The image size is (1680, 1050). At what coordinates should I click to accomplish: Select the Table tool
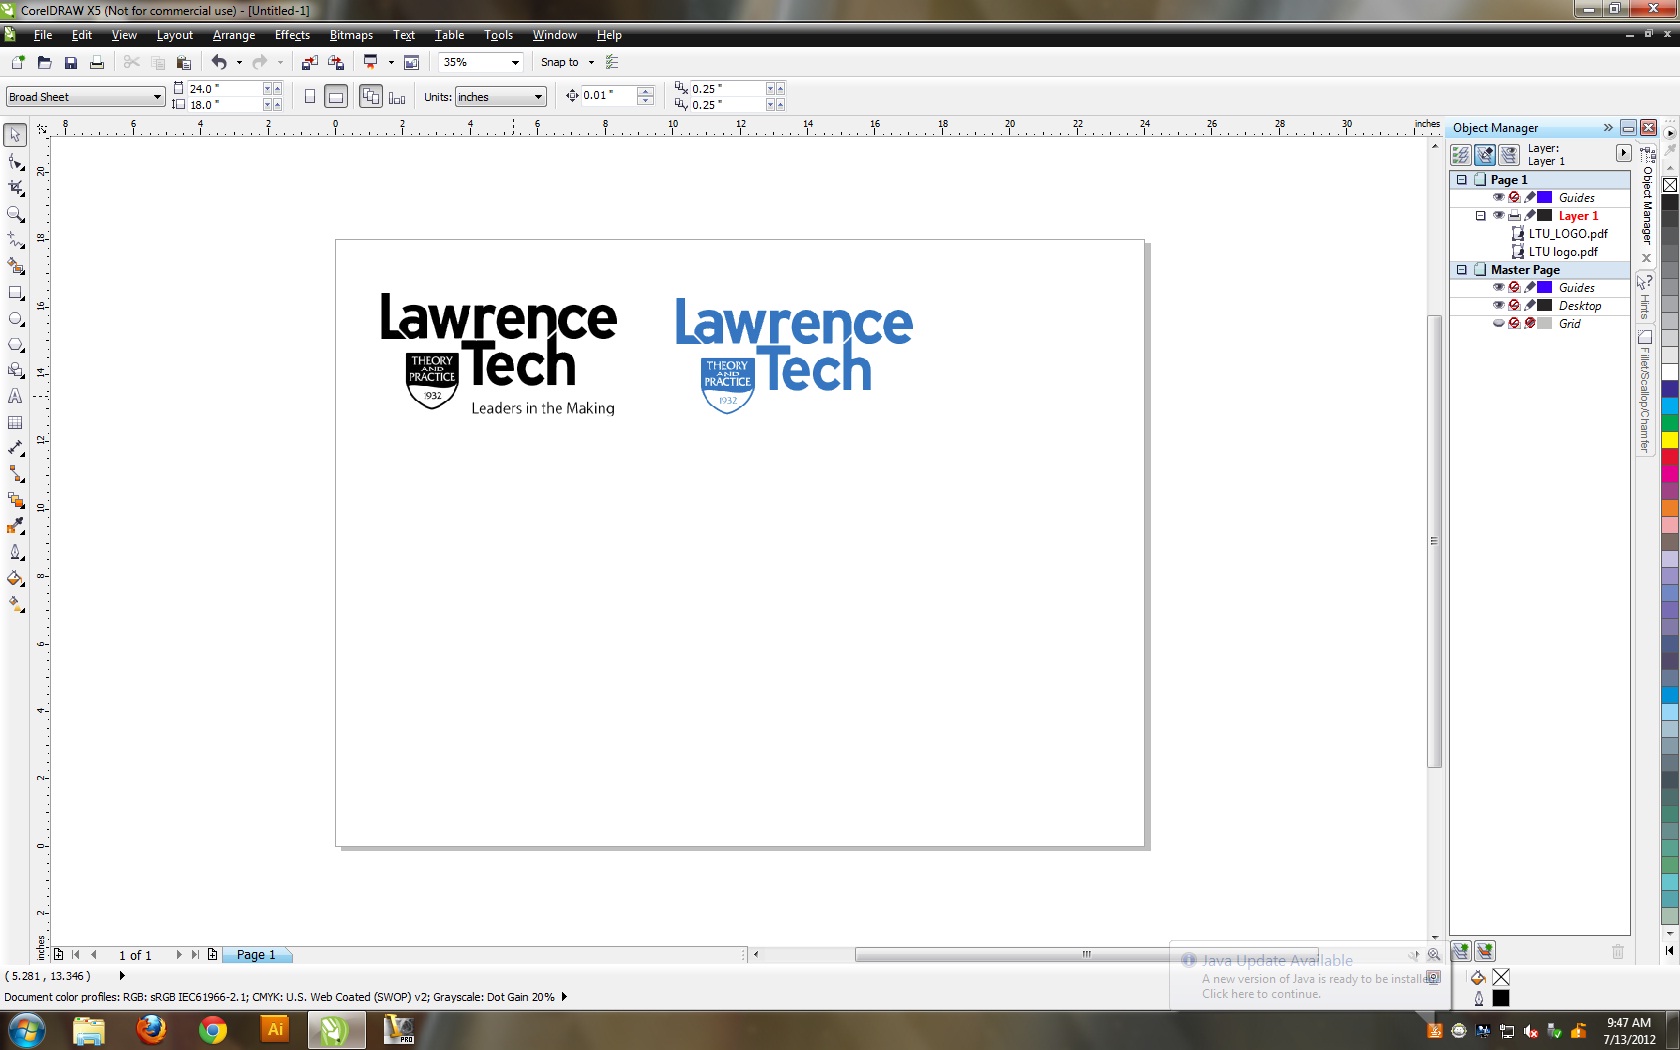pyautogui.click(x=15, y=422)
